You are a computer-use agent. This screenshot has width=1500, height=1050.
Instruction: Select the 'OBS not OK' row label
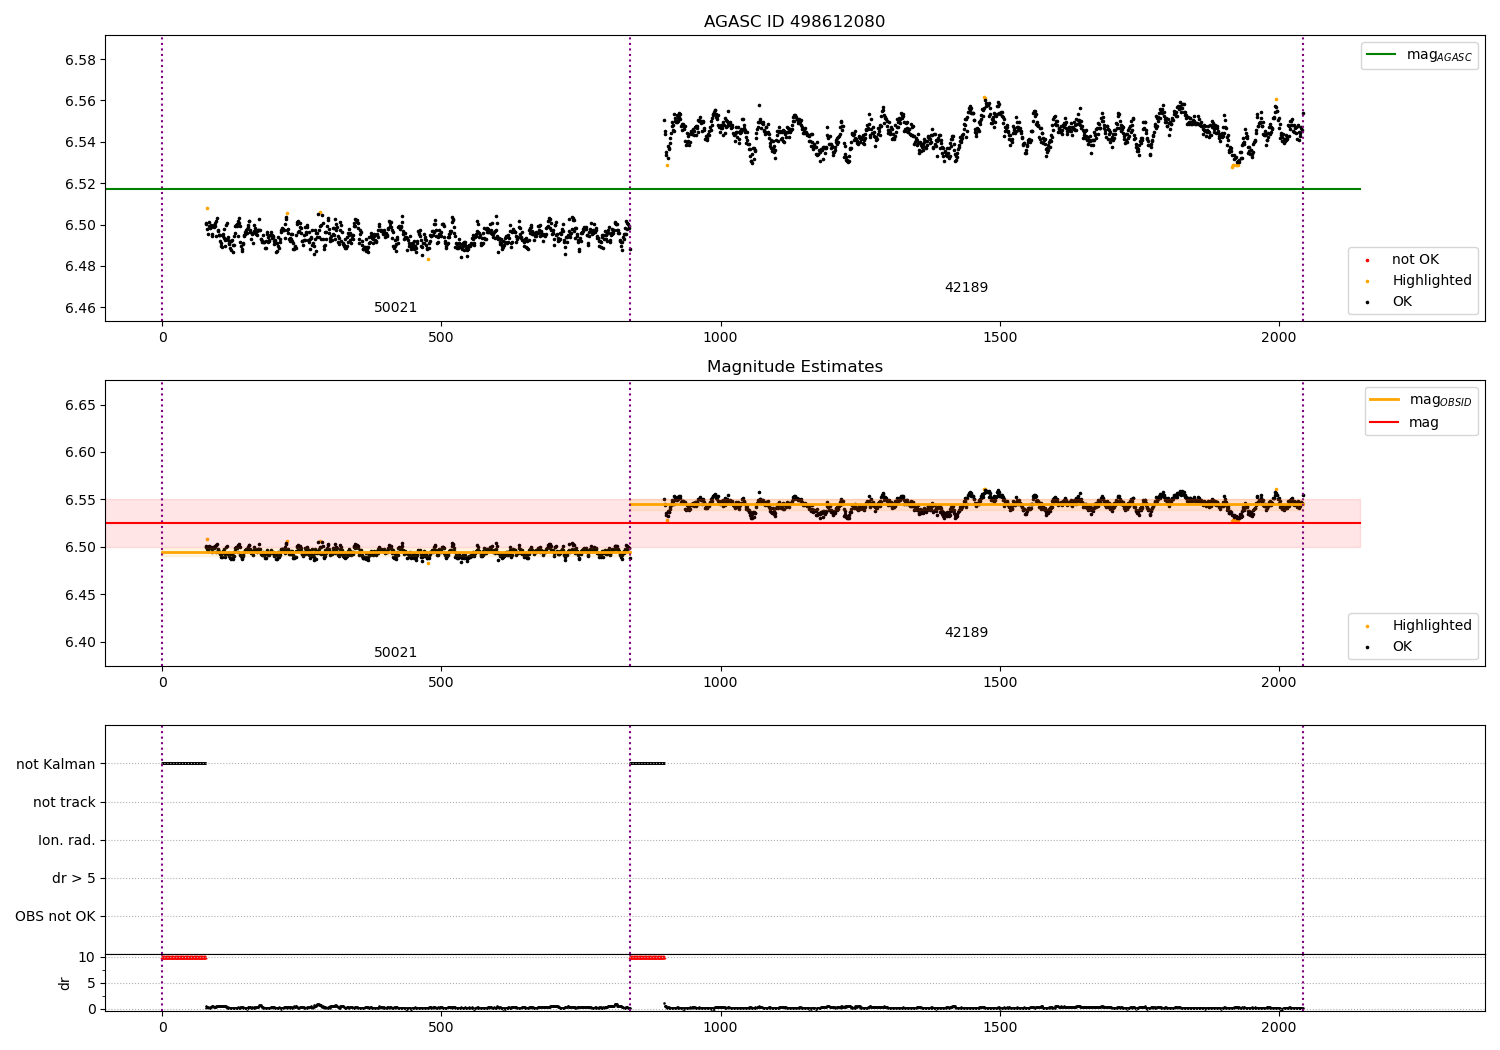click(x=55, y=916)
